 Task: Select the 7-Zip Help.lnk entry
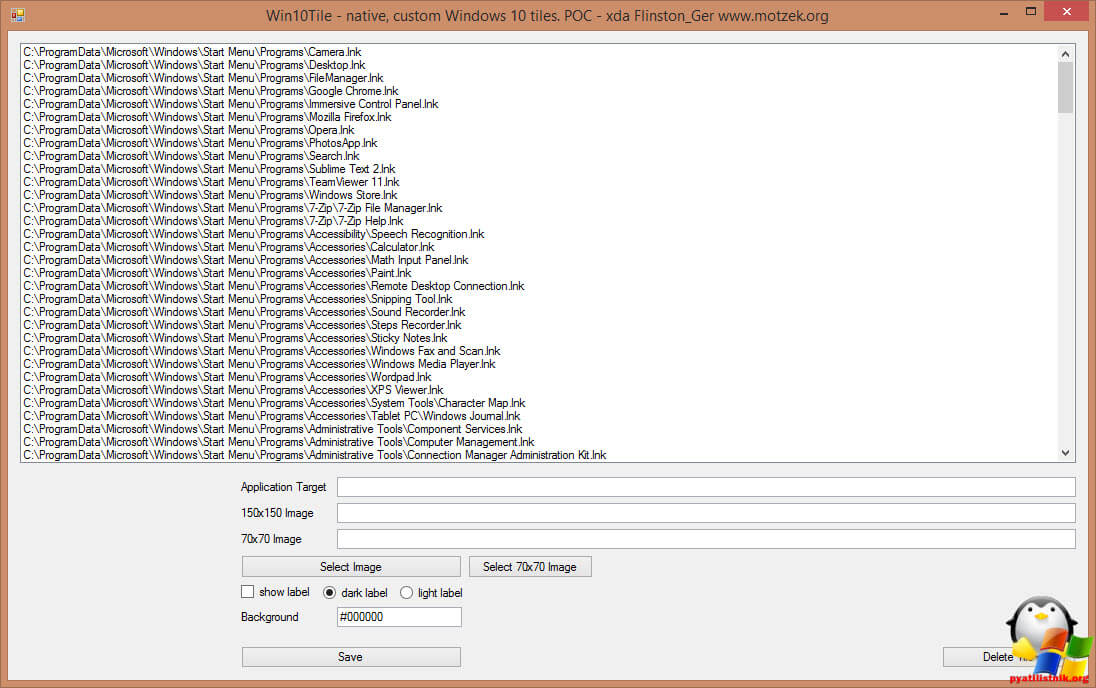pos(213,221)
